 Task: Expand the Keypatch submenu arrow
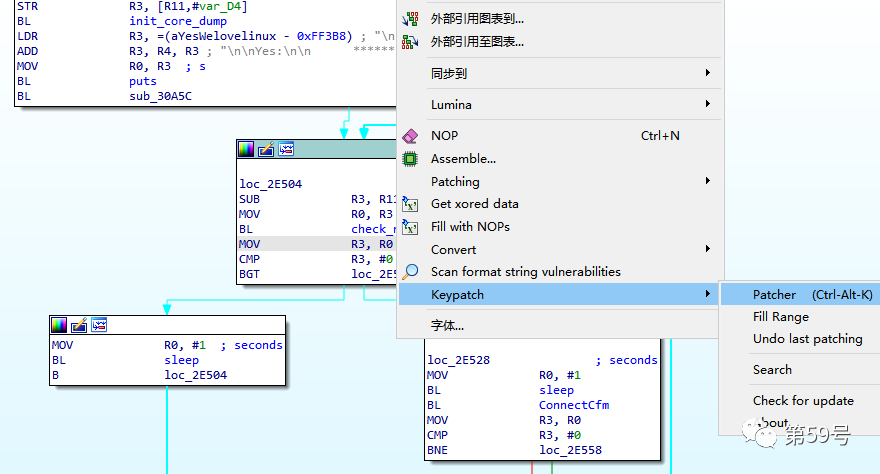(708, 294)
